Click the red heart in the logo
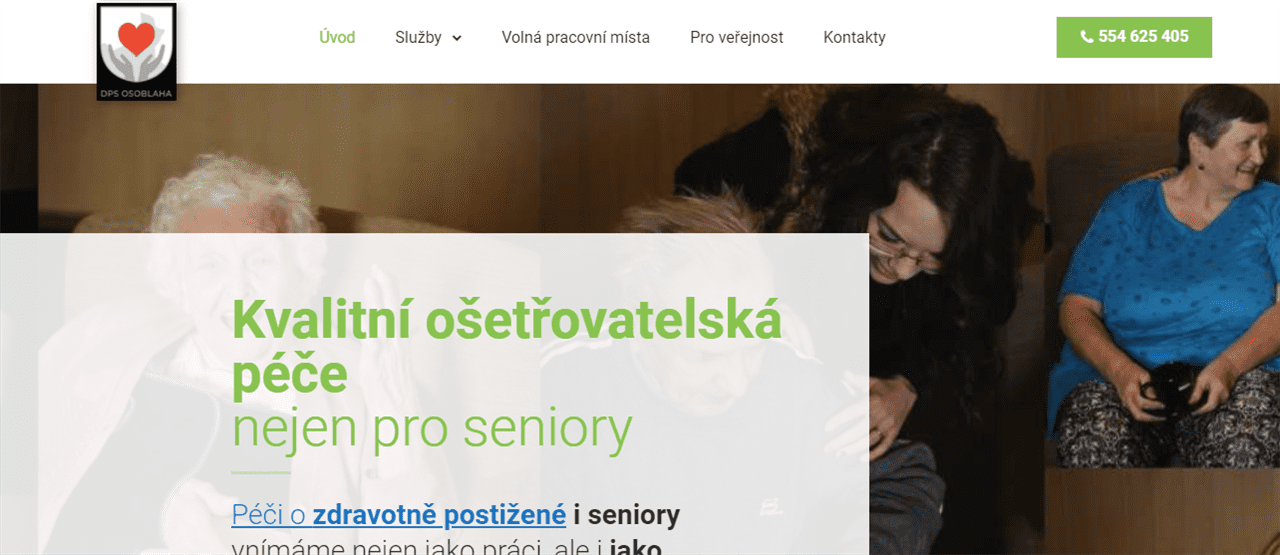This screenshot has width=1280, height=555. coord(136,39)
